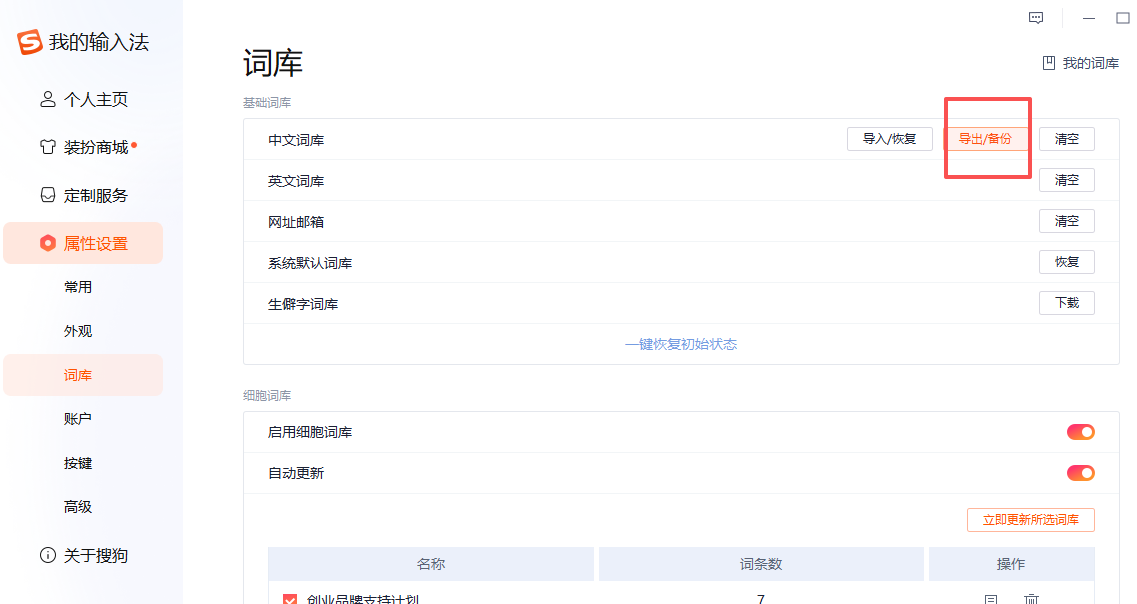Open the 账户 settings tab
The width and height of the screenshot is (1137, 604).
(78, 419)
